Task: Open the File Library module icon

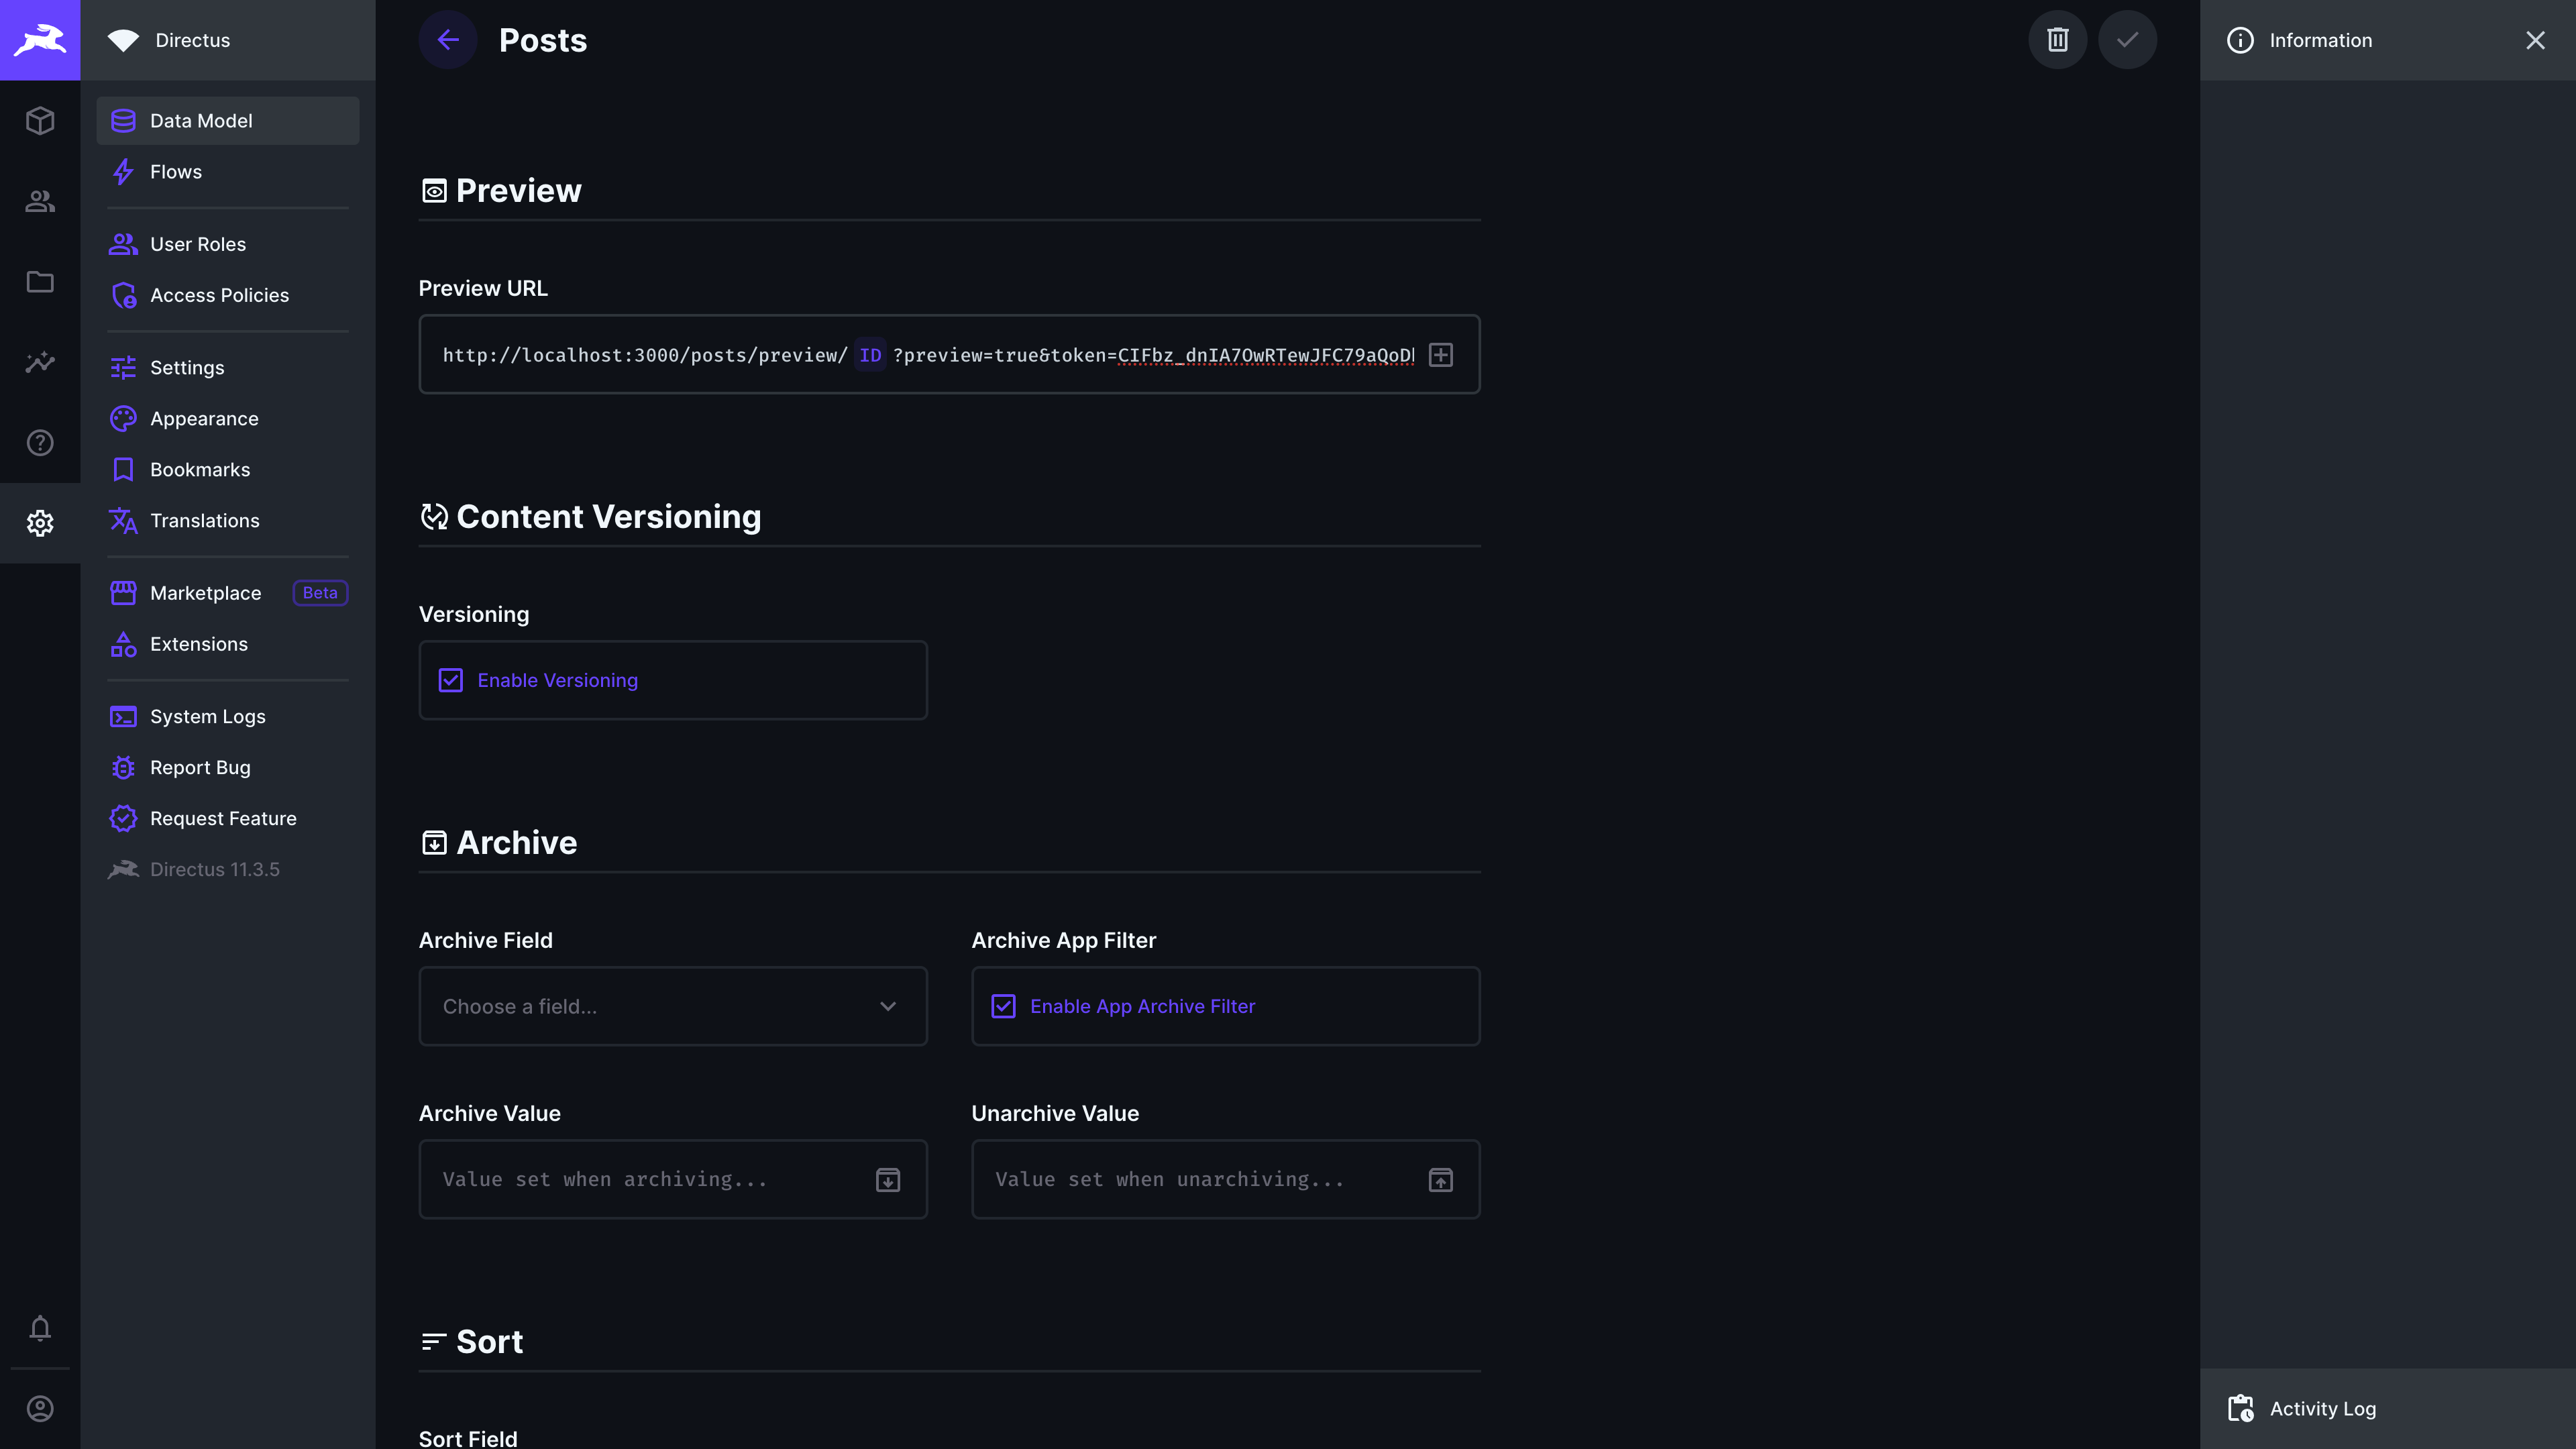Action: click(40, 282)
